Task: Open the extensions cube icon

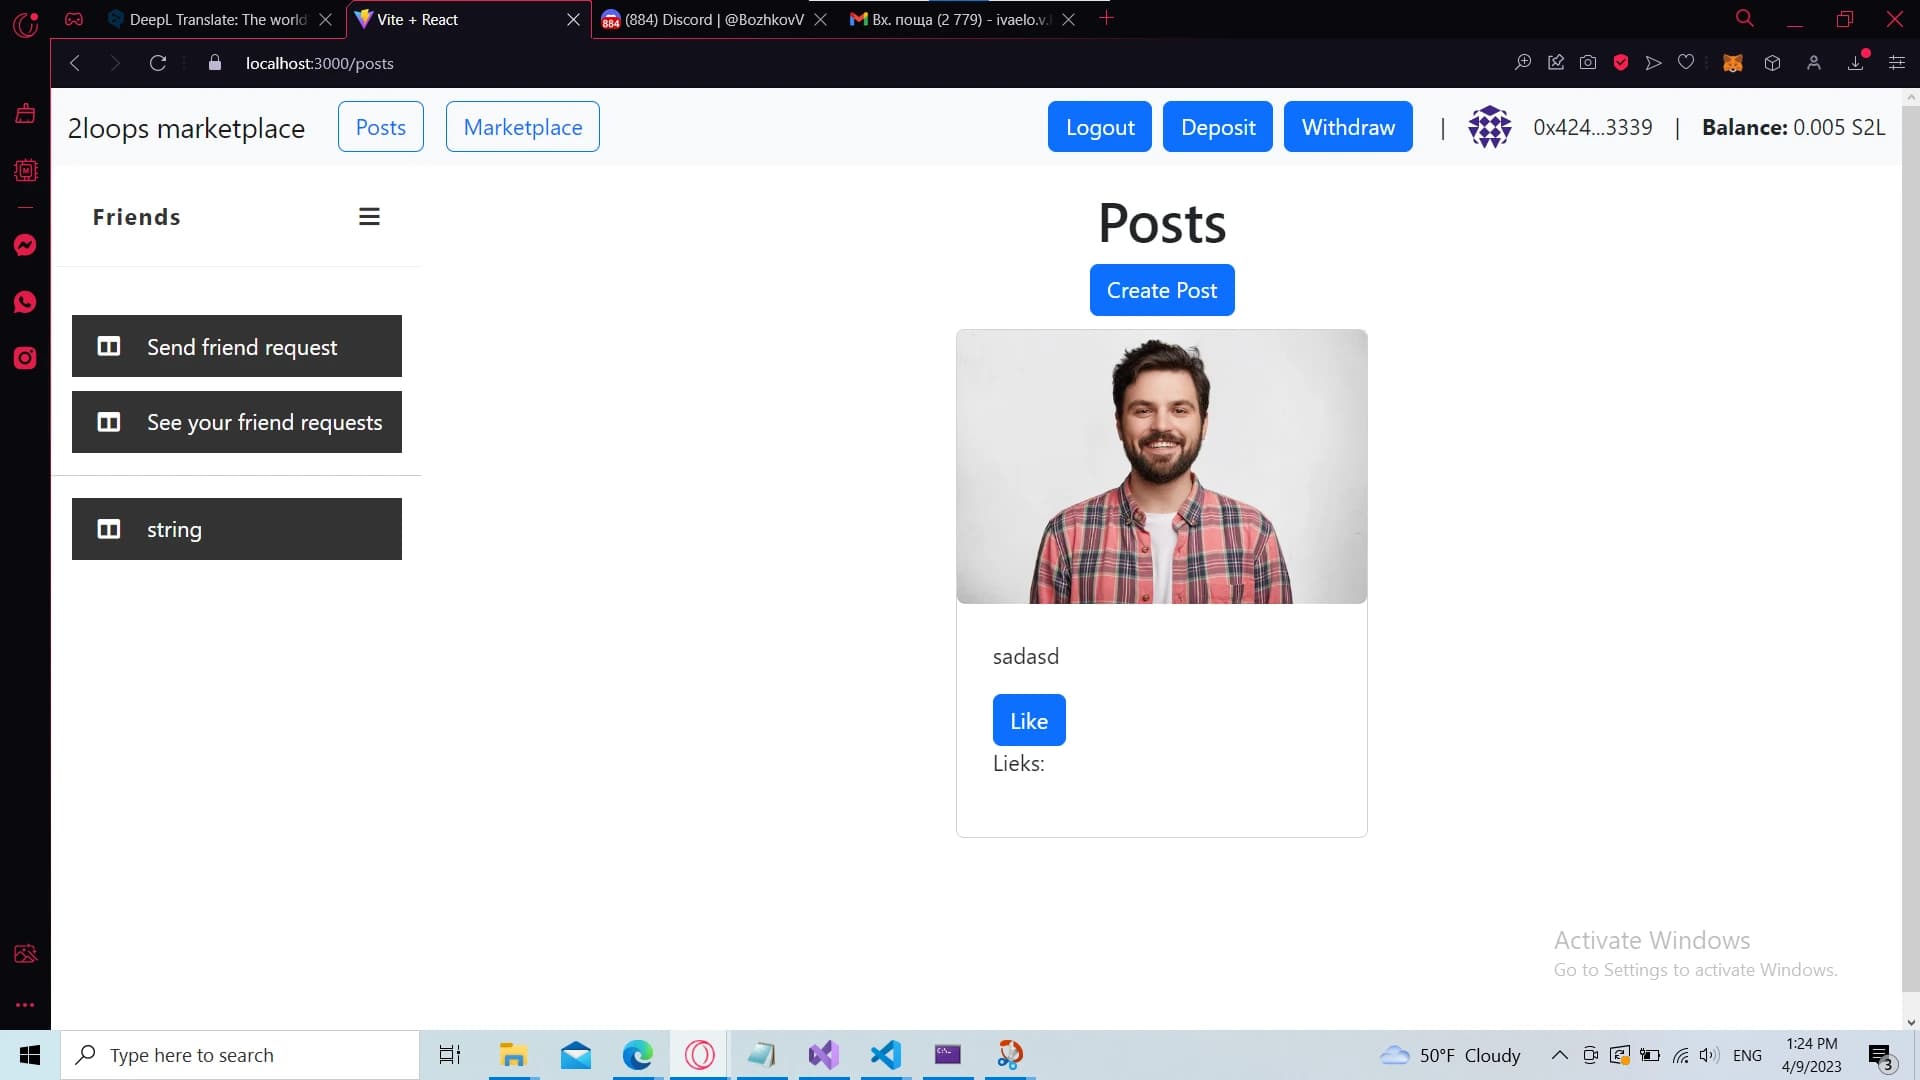Action: [1773, 63]
